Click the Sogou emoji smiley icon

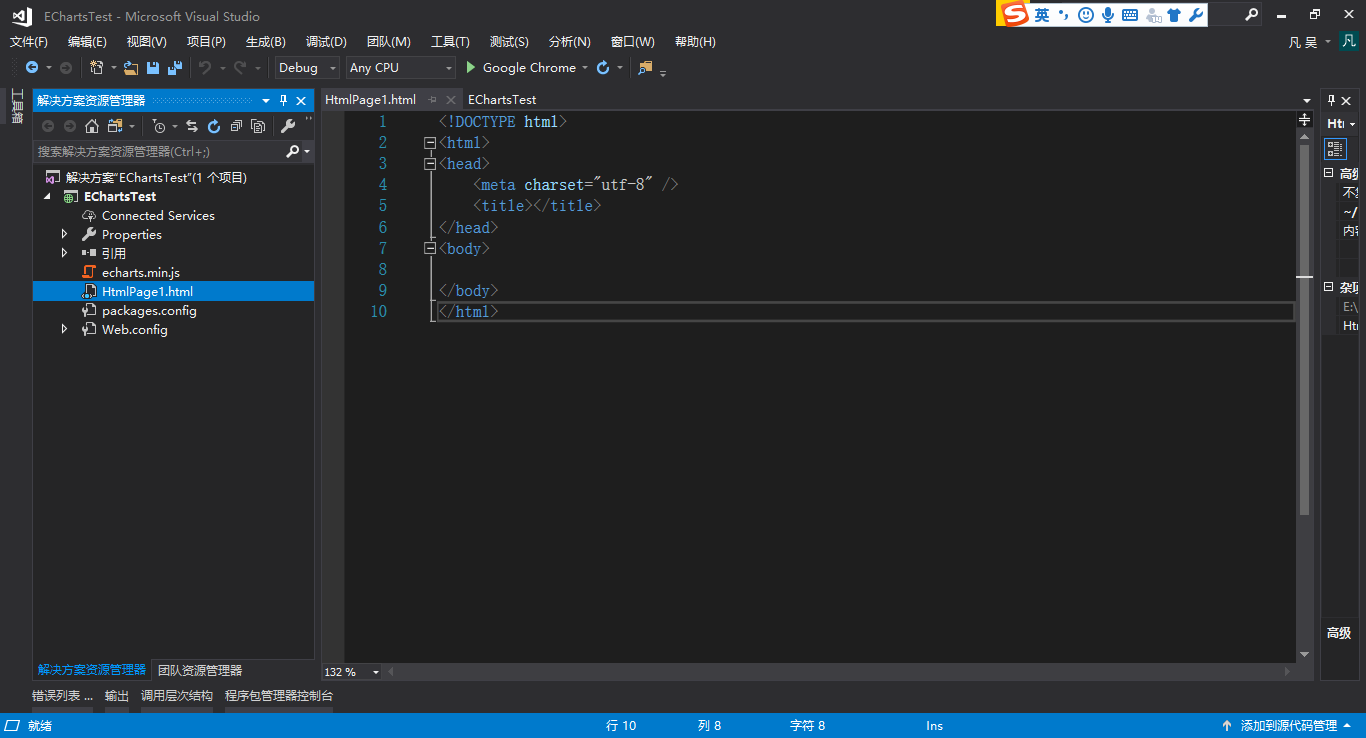(1086, 15)
